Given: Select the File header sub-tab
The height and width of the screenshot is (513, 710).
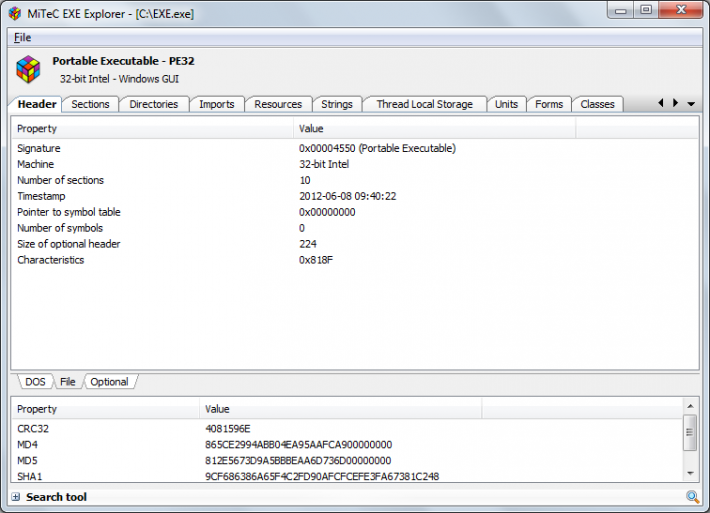Looking at the screenshot, I should pos(67,382).
